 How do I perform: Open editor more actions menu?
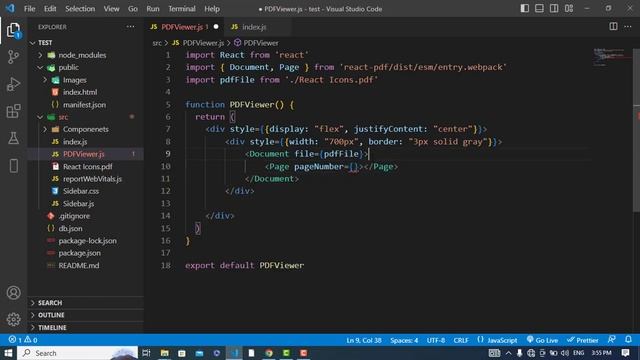[628, 27]
